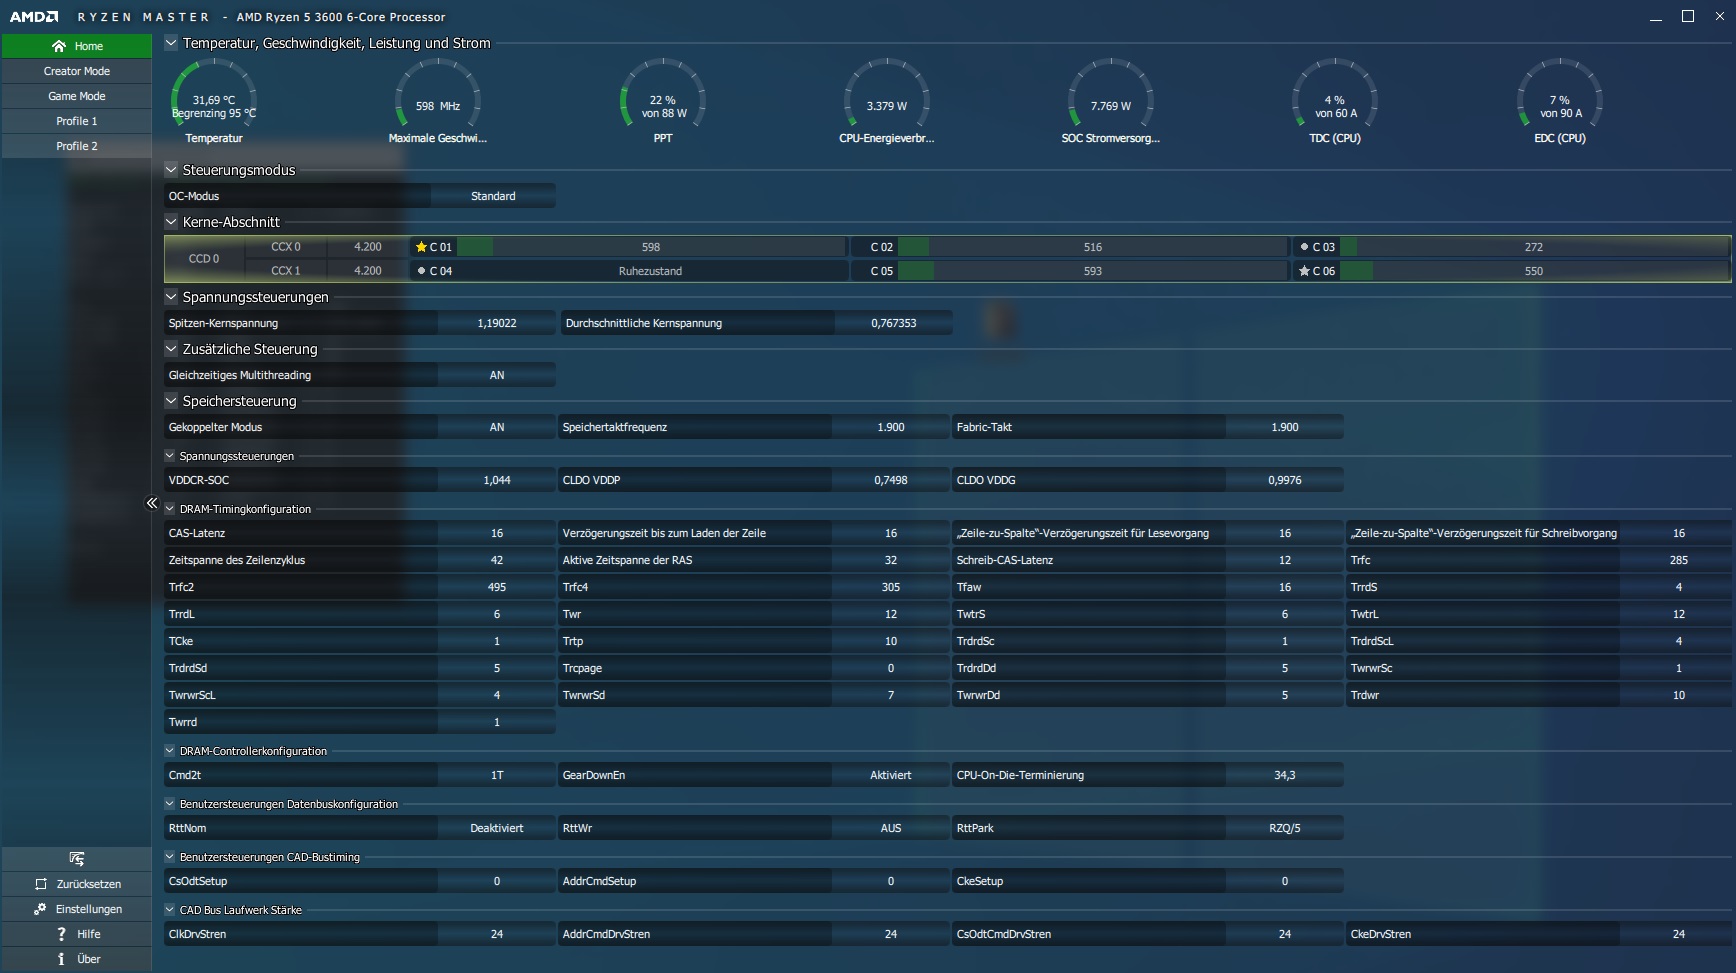The image size is (1736, 973).
Task: Click the Speichertaktfrequenz value 1.900
Action: click(x=891, y=427)
